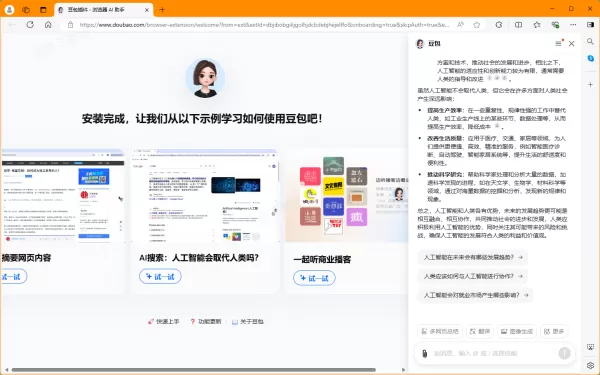
Task: Select suggestion 人类应该如何与人工智能进行协作?
Action: point(473,276)
